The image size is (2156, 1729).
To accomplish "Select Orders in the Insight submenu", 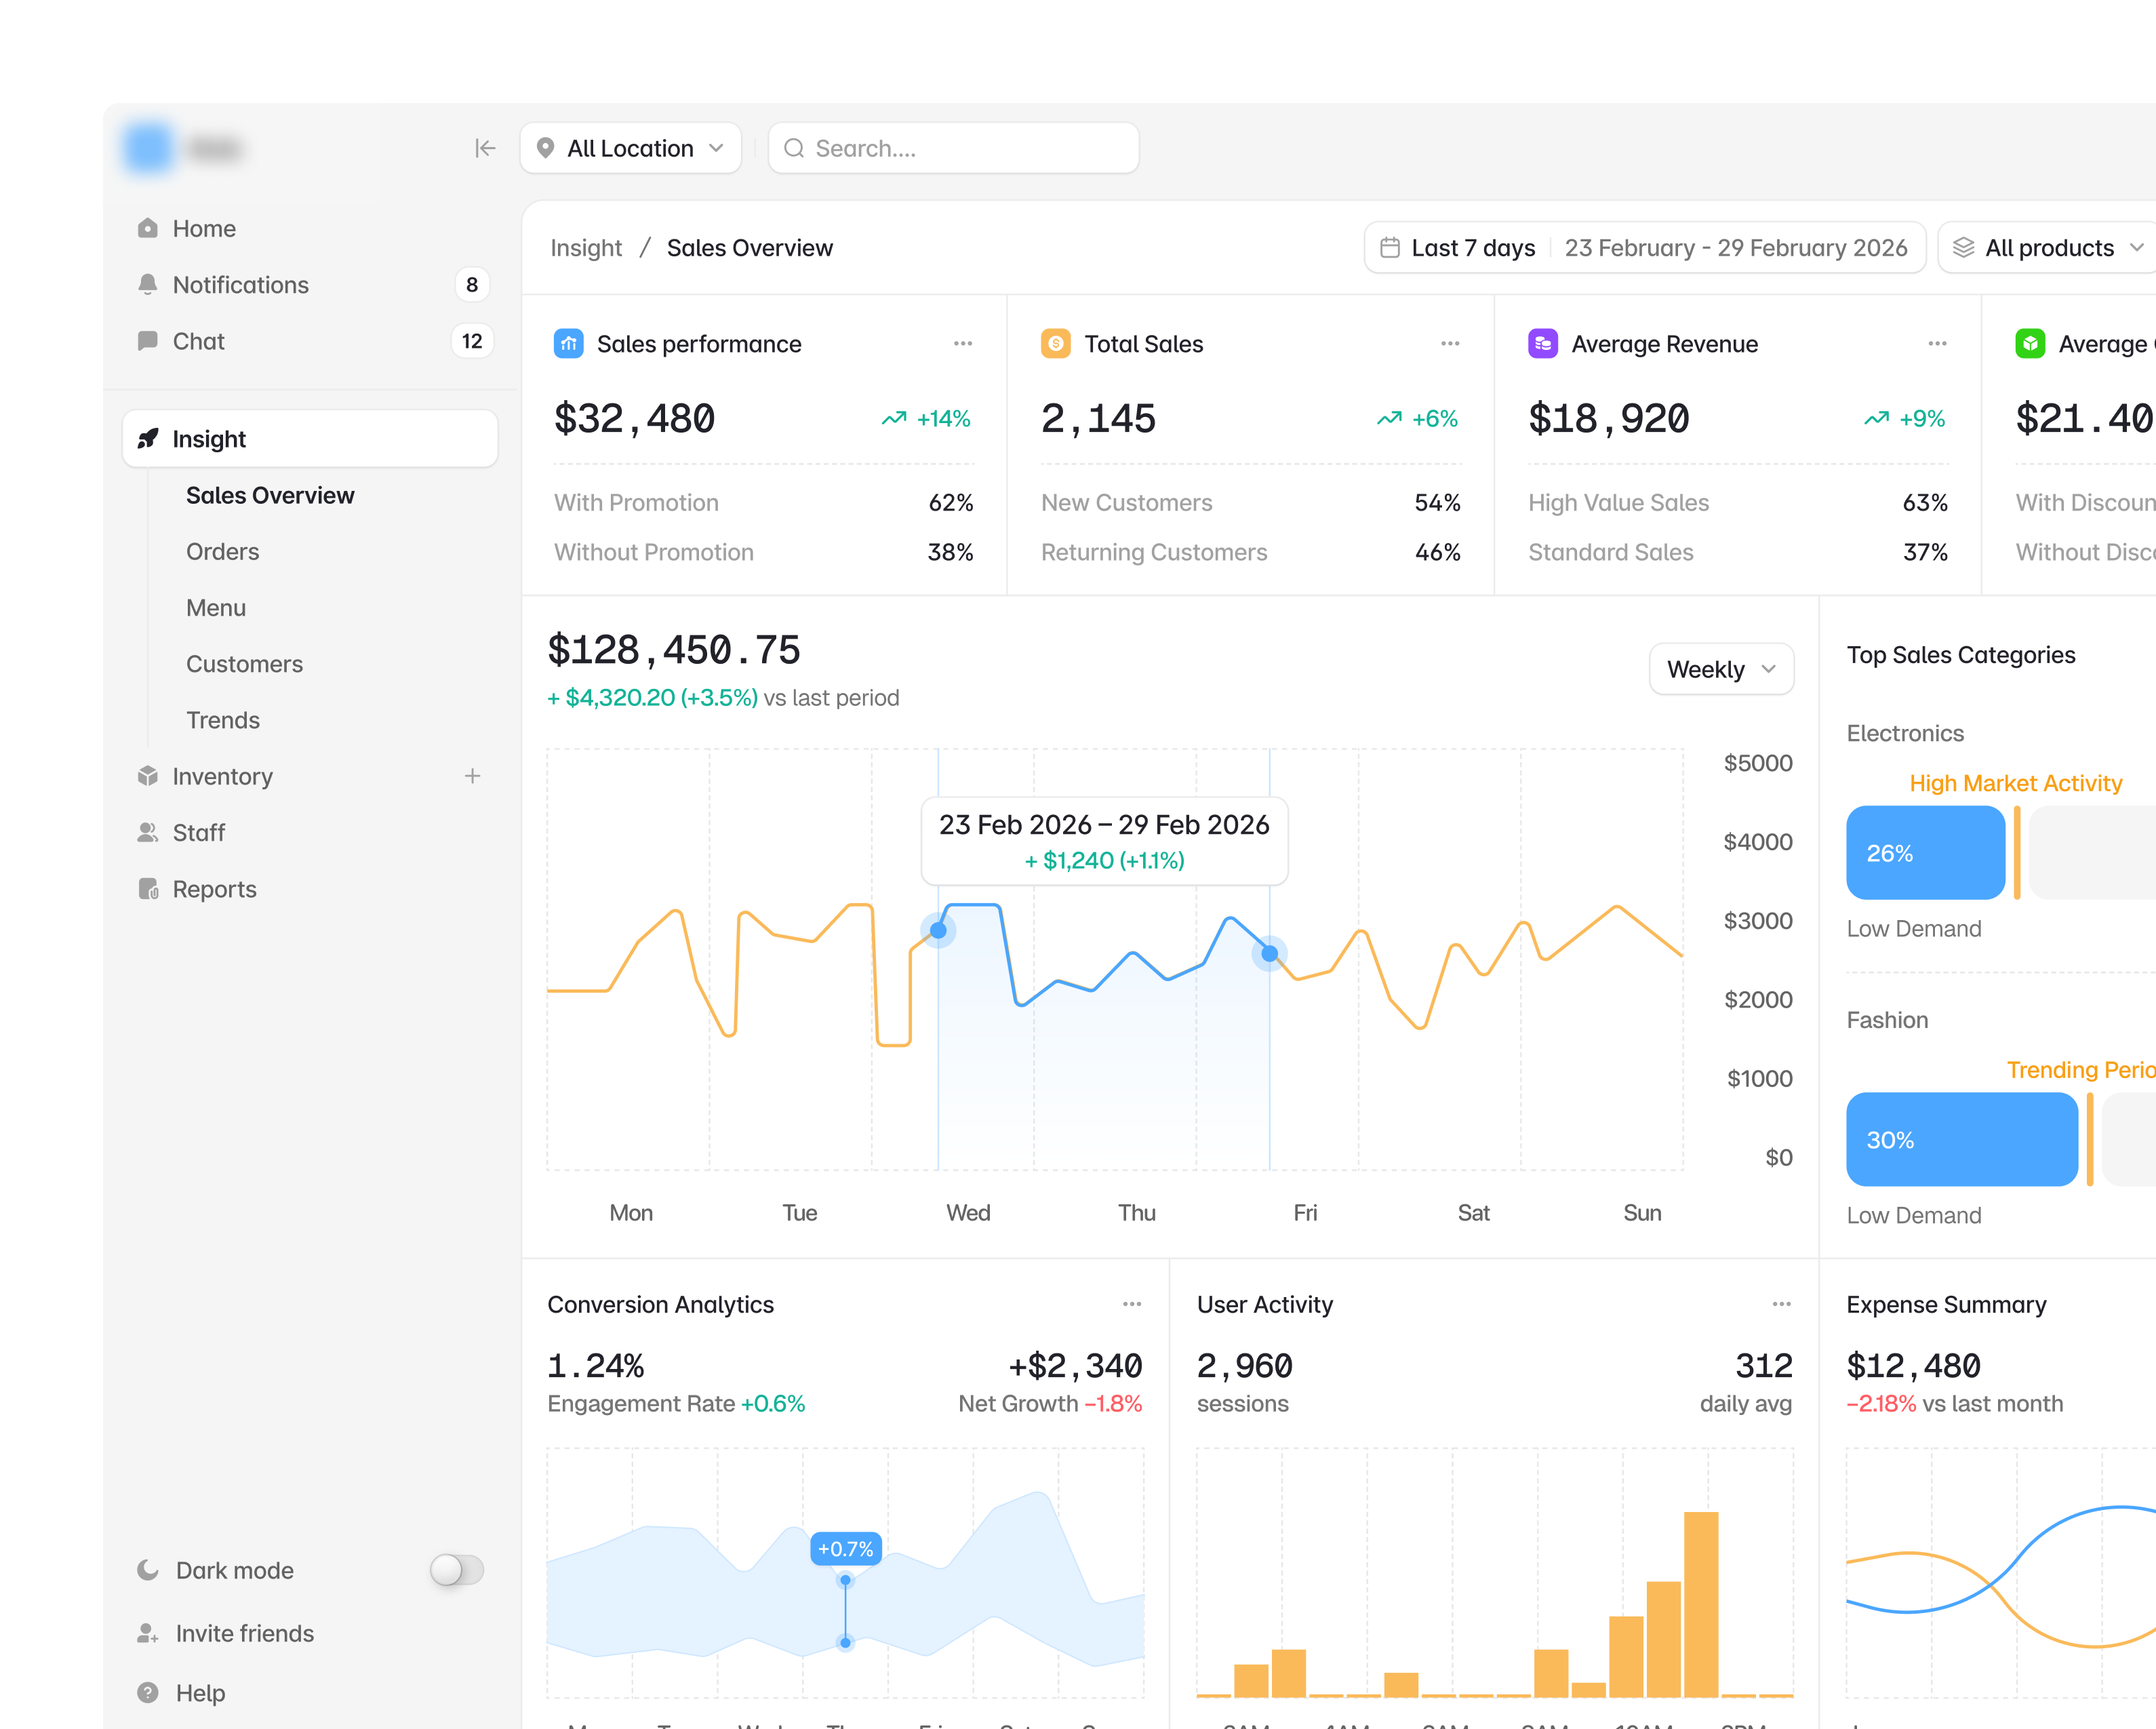I will tap(222, 552).
